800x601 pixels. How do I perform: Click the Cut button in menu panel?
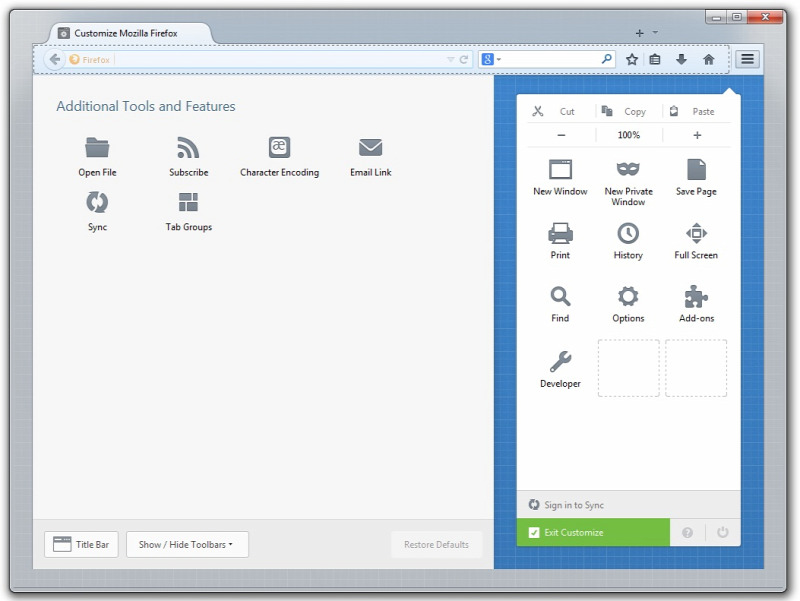[x=561, y=111]
